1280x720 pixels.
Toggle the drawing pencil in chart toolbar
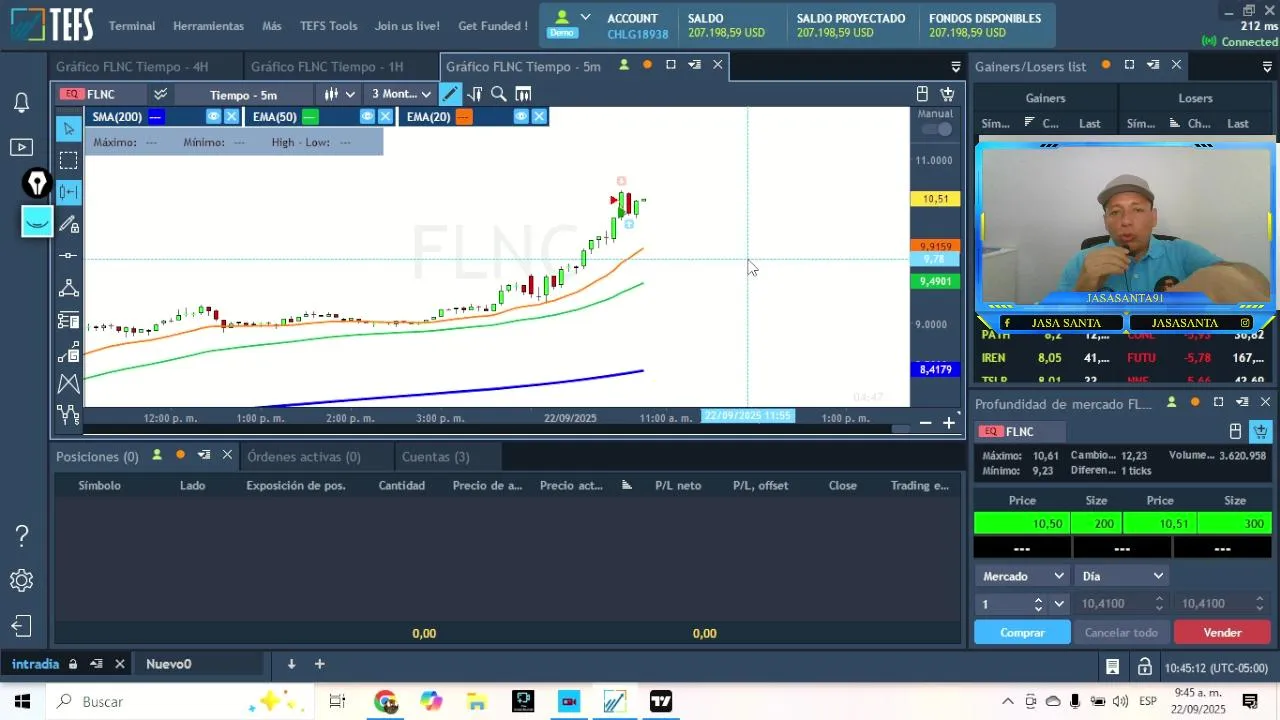450,94
